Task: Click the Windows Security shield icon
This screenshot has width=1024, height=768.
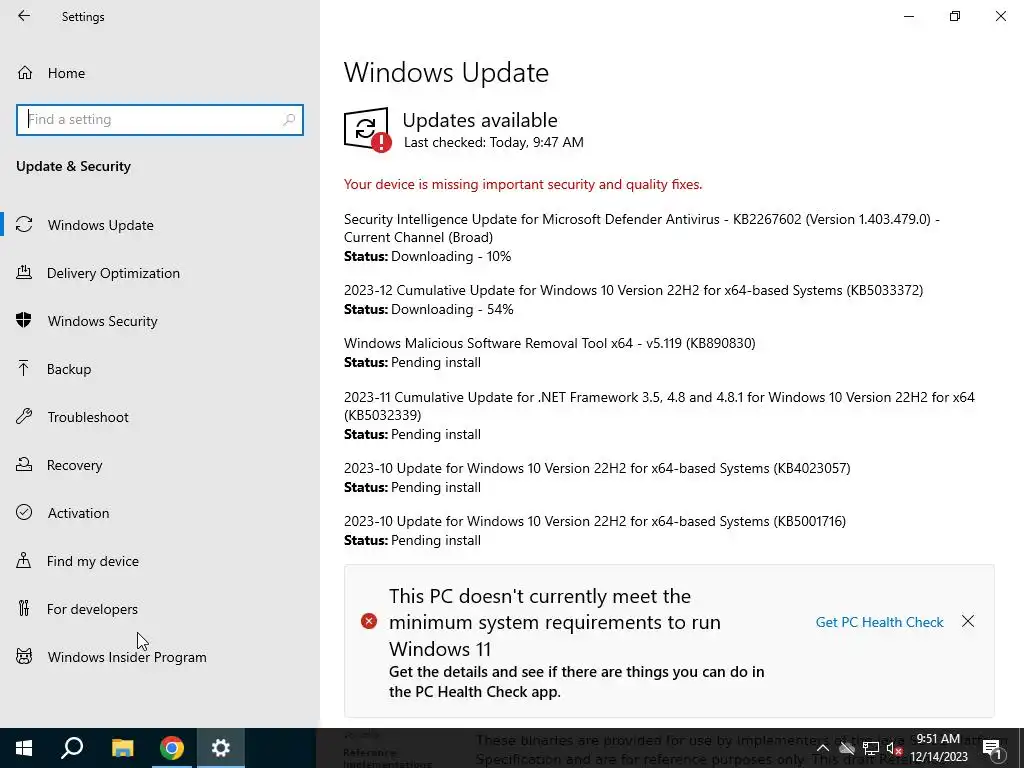Action: point(24,320)
